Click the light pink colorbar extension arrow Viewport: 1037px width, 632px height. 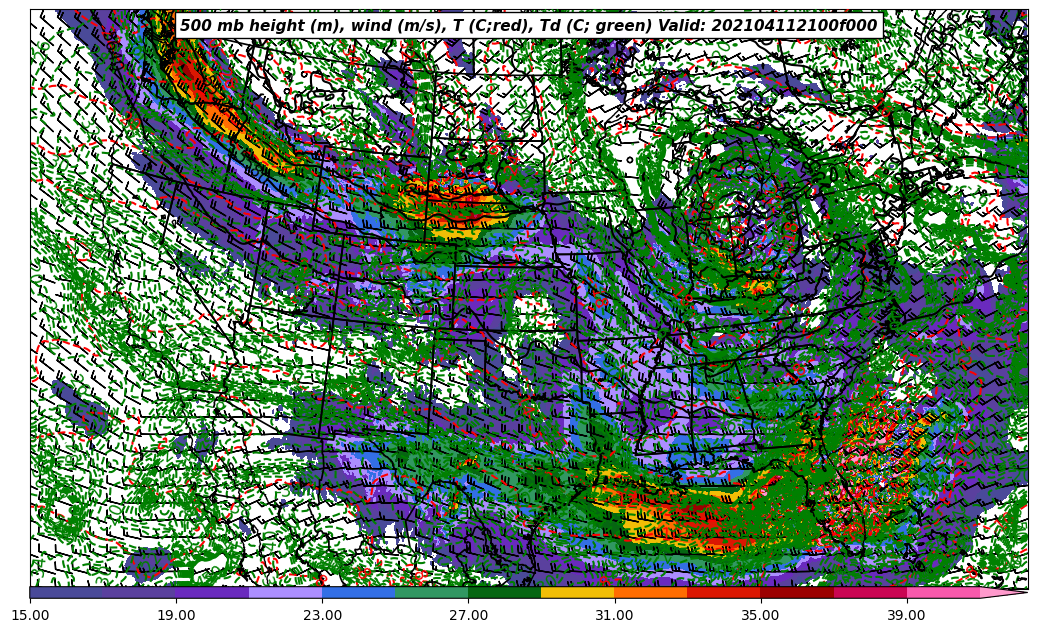pos(1002,593)
